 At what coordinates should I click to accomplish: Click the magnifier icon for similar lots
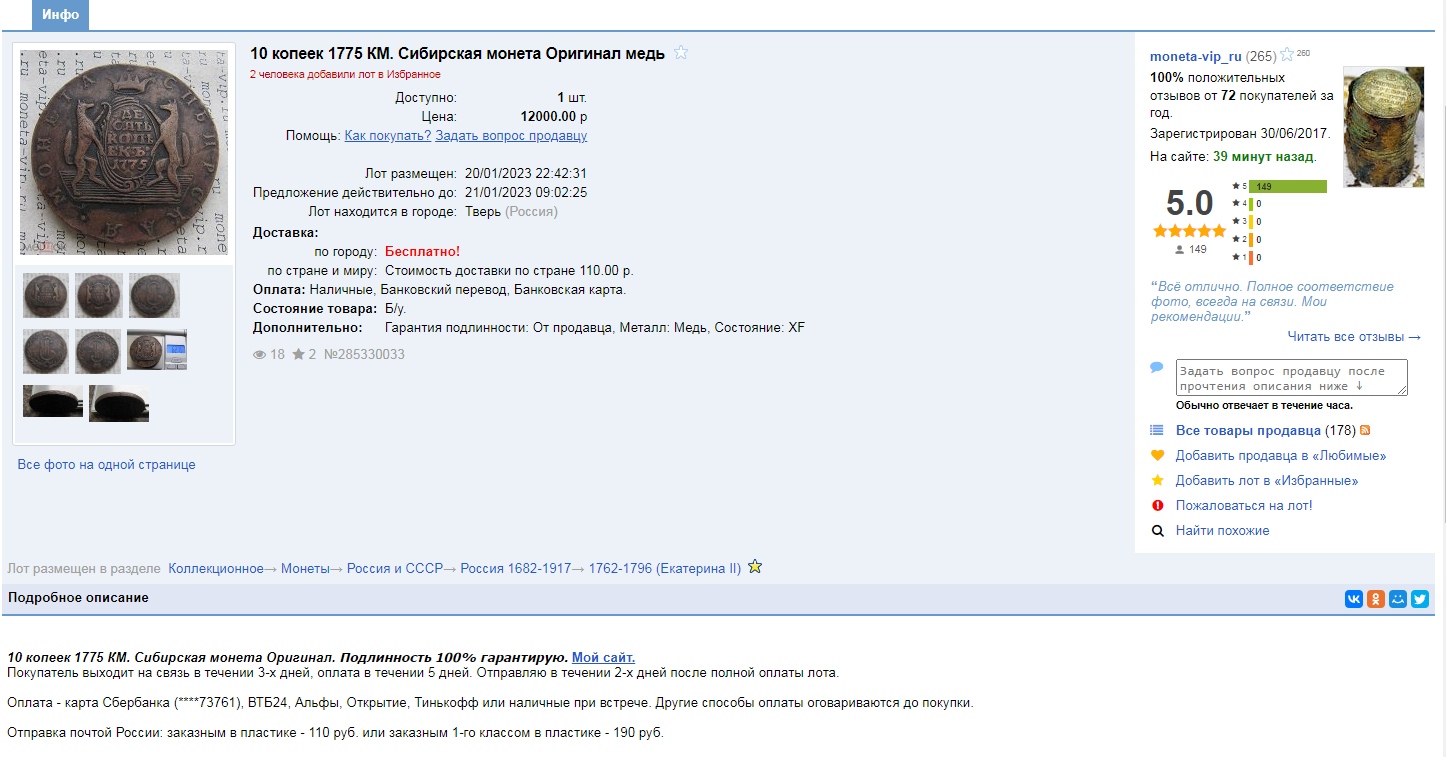tap(1158, 531)
